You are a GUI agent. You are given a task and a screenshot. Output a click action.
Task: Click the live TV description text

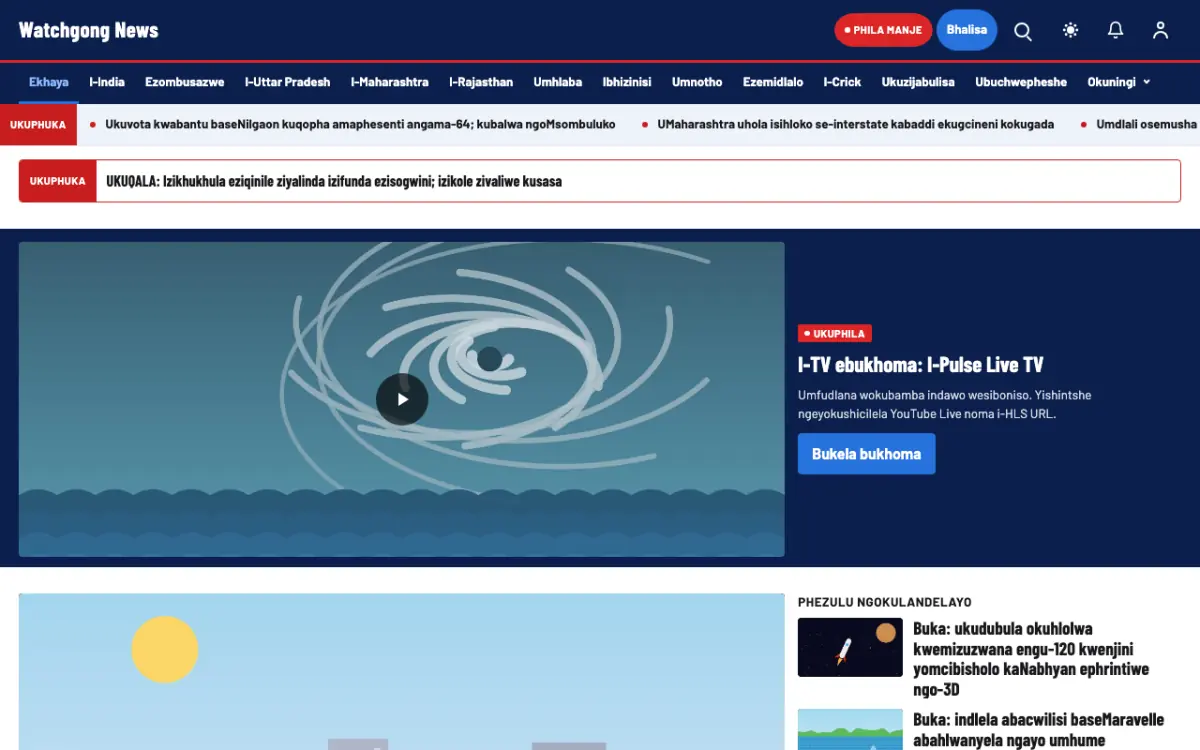(x=945, y=404)
